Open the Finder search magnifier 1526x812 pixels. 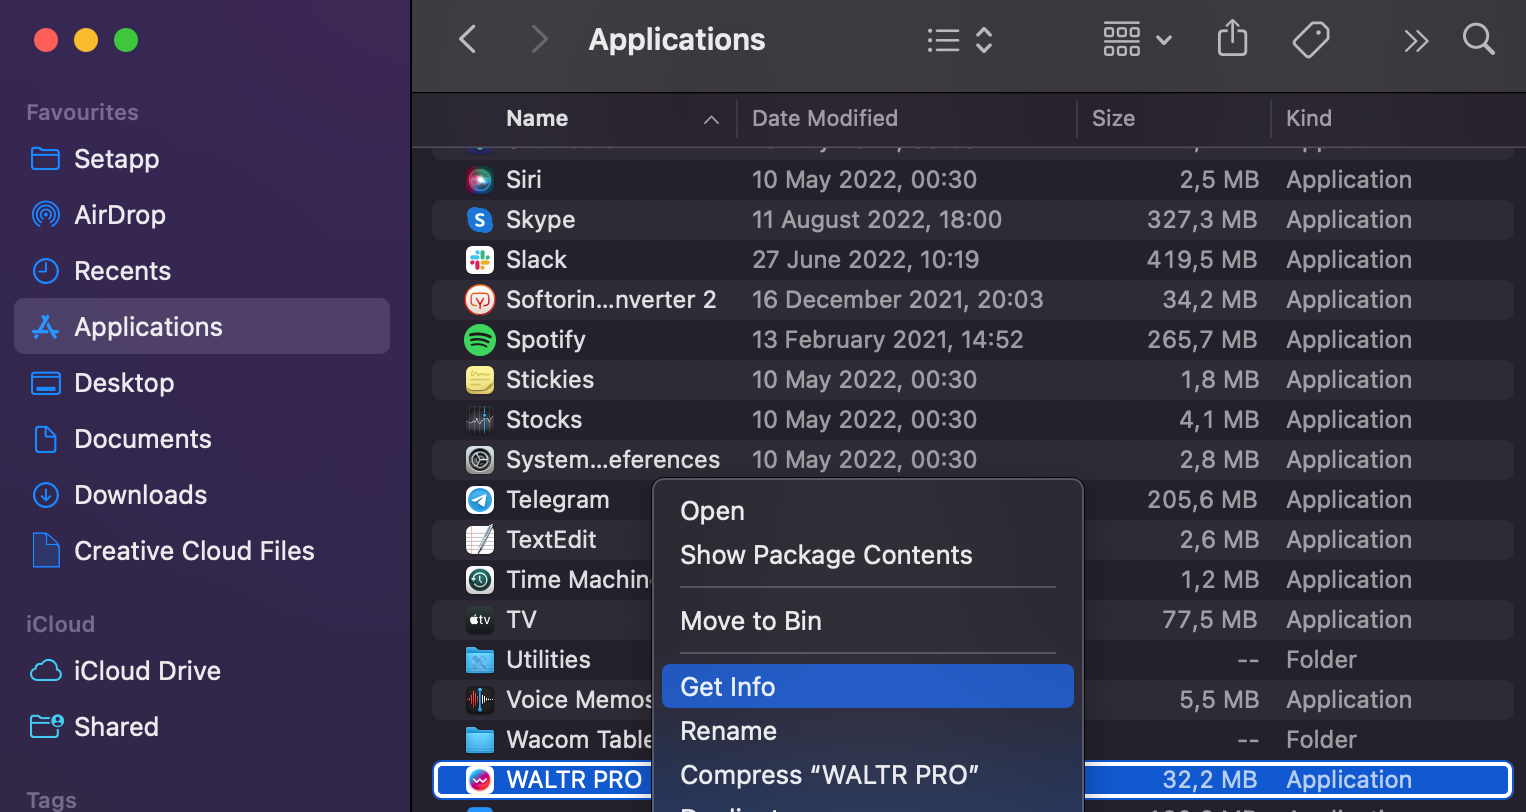point(1478,40)
